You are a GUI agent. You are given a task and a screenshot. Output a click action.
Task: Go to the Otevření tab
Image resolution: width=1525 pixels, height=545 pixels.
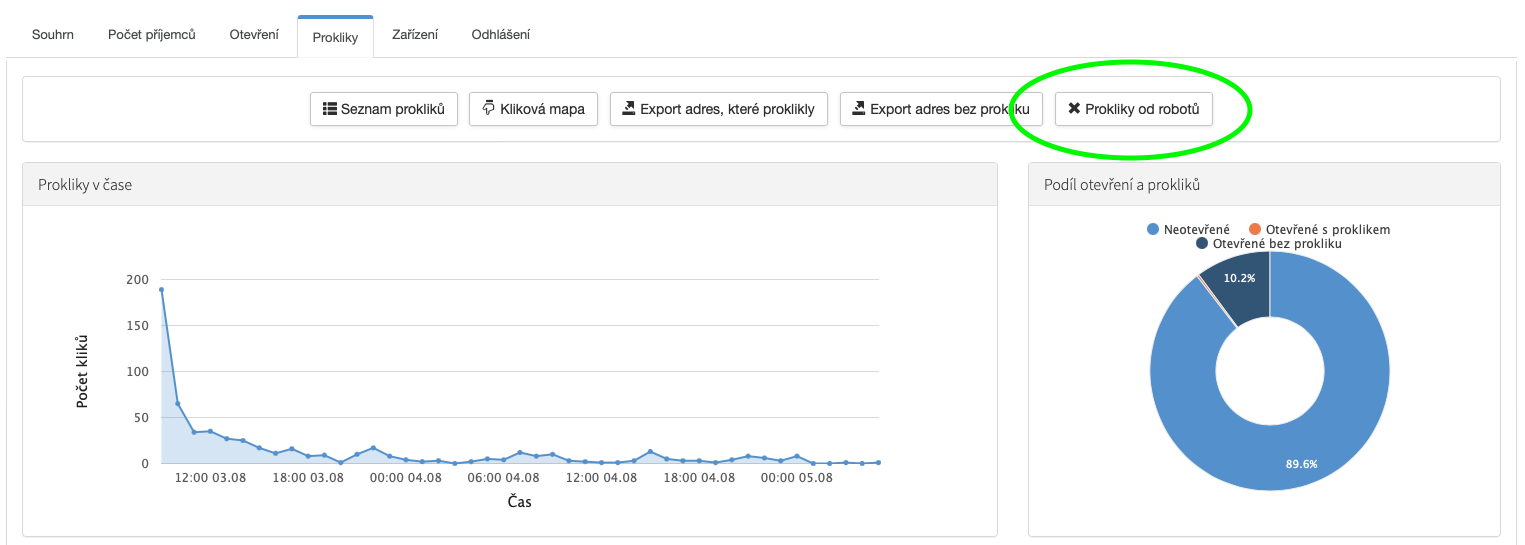pos(254,35)
